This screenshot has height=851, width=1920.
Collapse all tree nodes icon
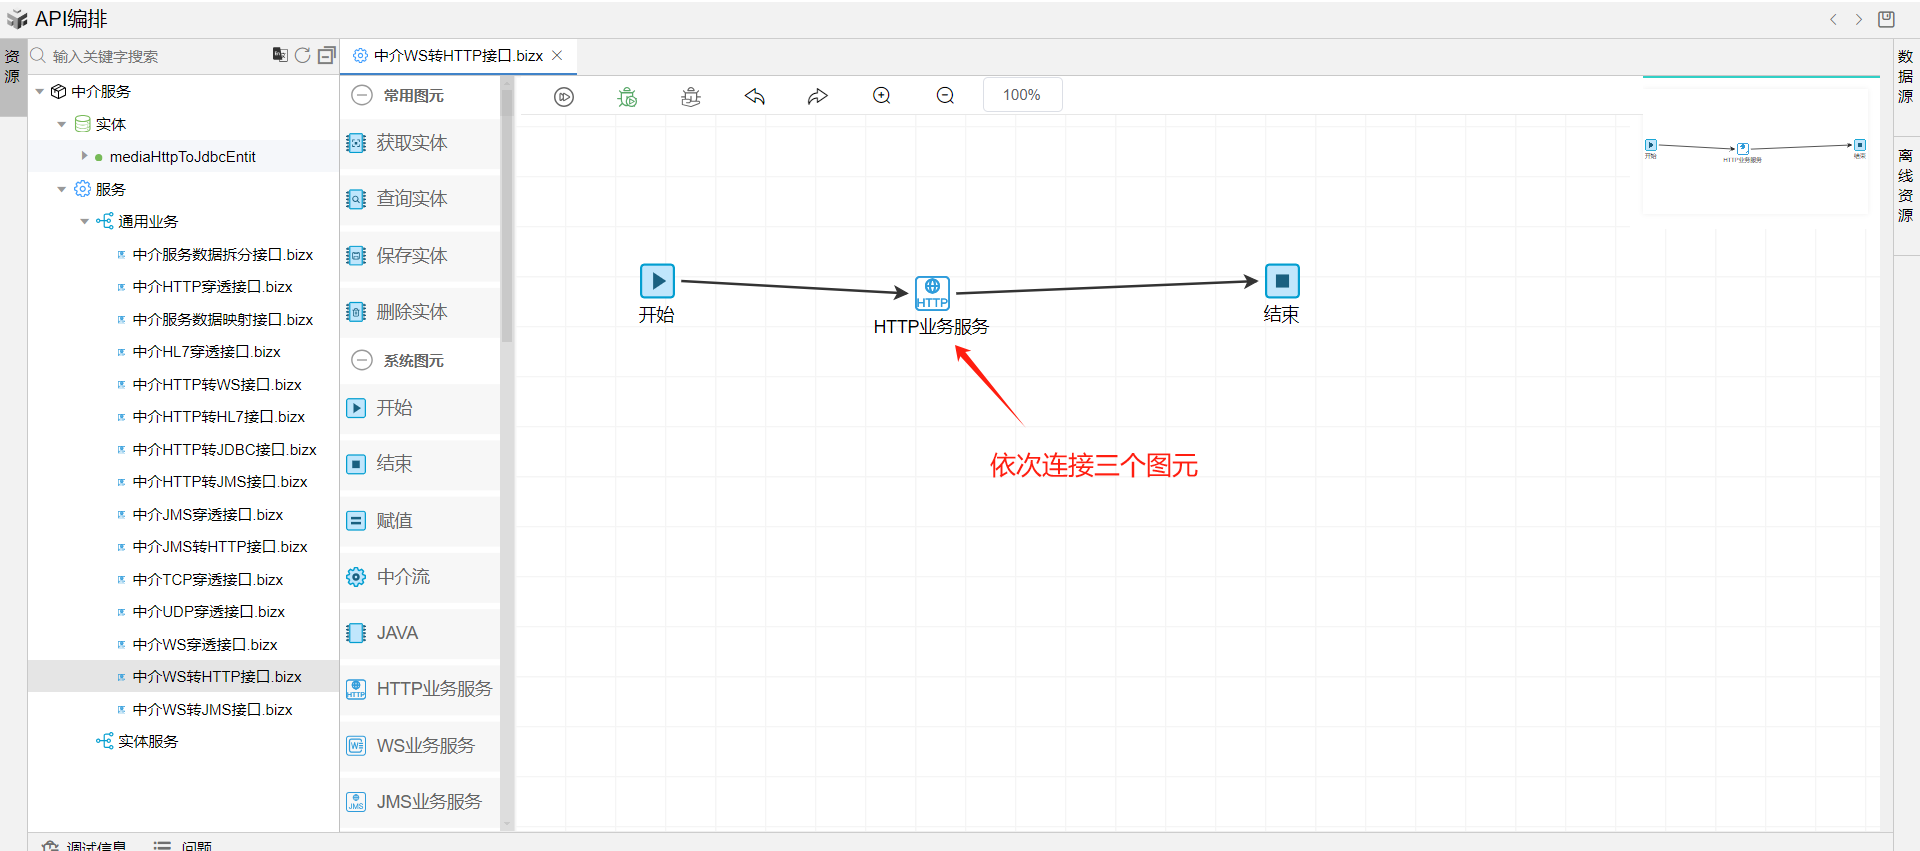[326, 55]
